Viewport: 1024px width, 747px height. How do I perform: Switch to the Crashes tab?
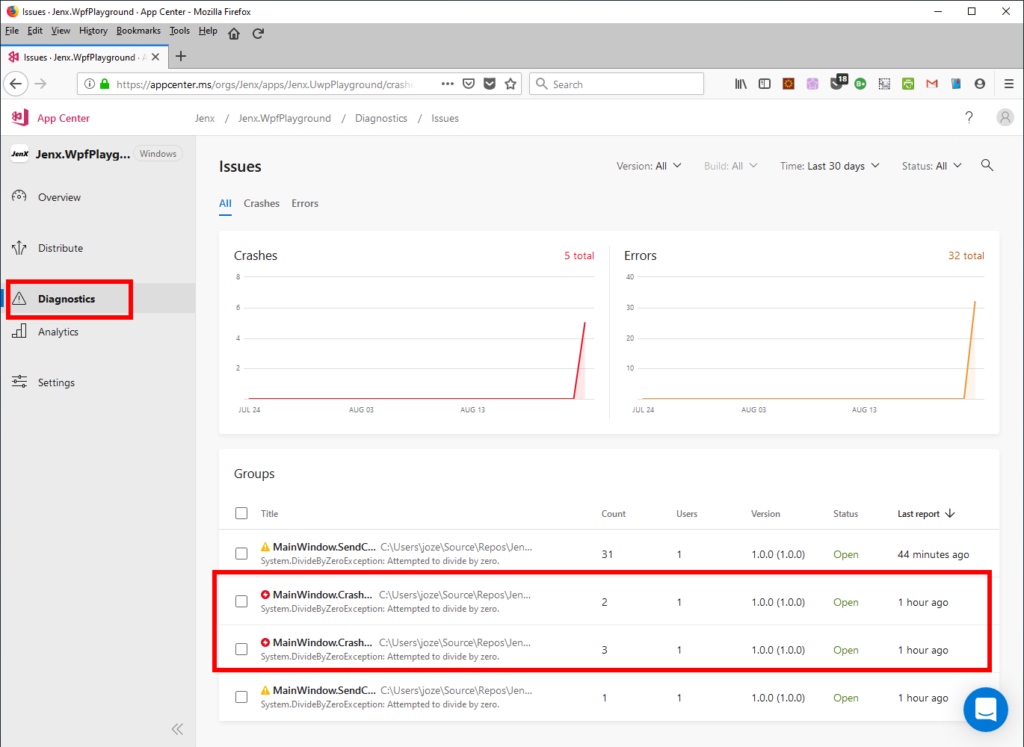pos(261,203)
